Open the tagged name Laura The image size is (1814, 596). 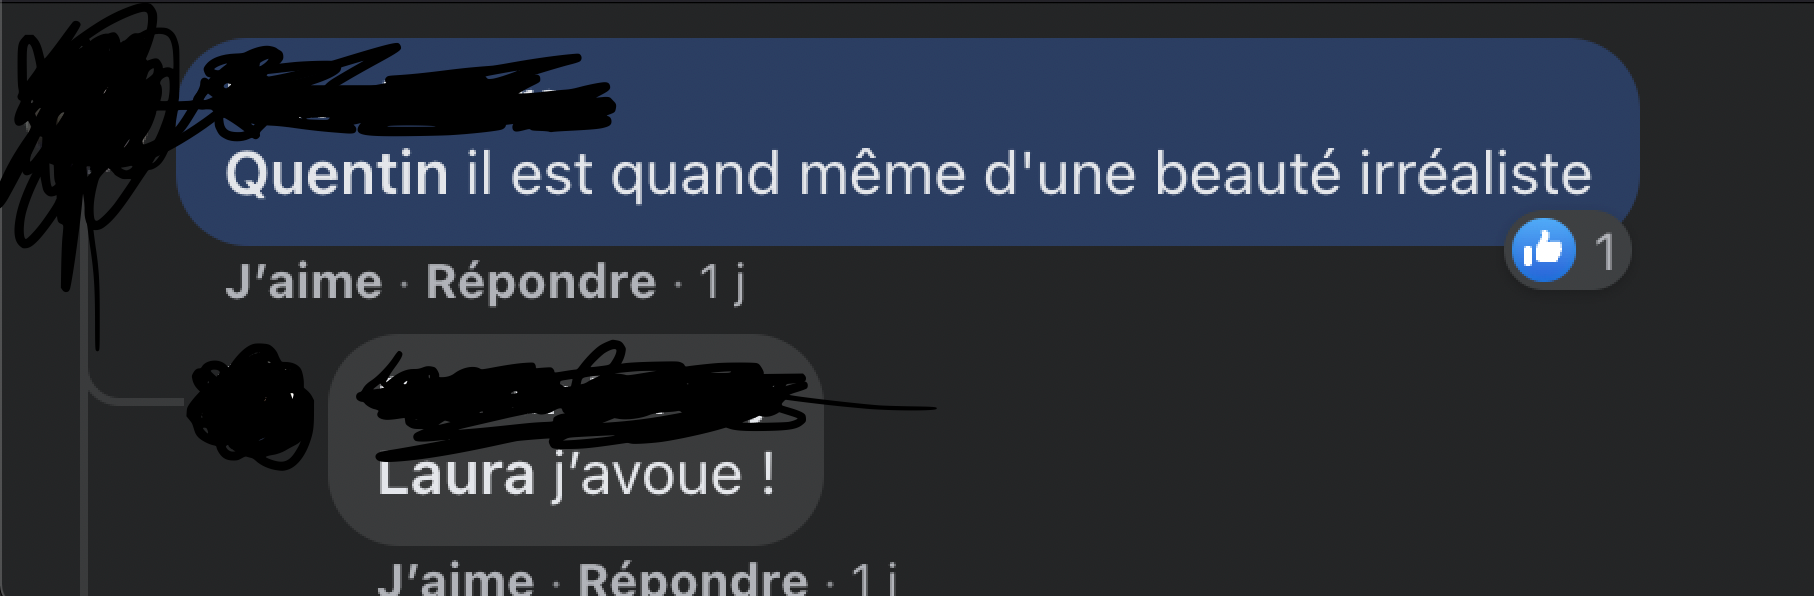(456, 476)
